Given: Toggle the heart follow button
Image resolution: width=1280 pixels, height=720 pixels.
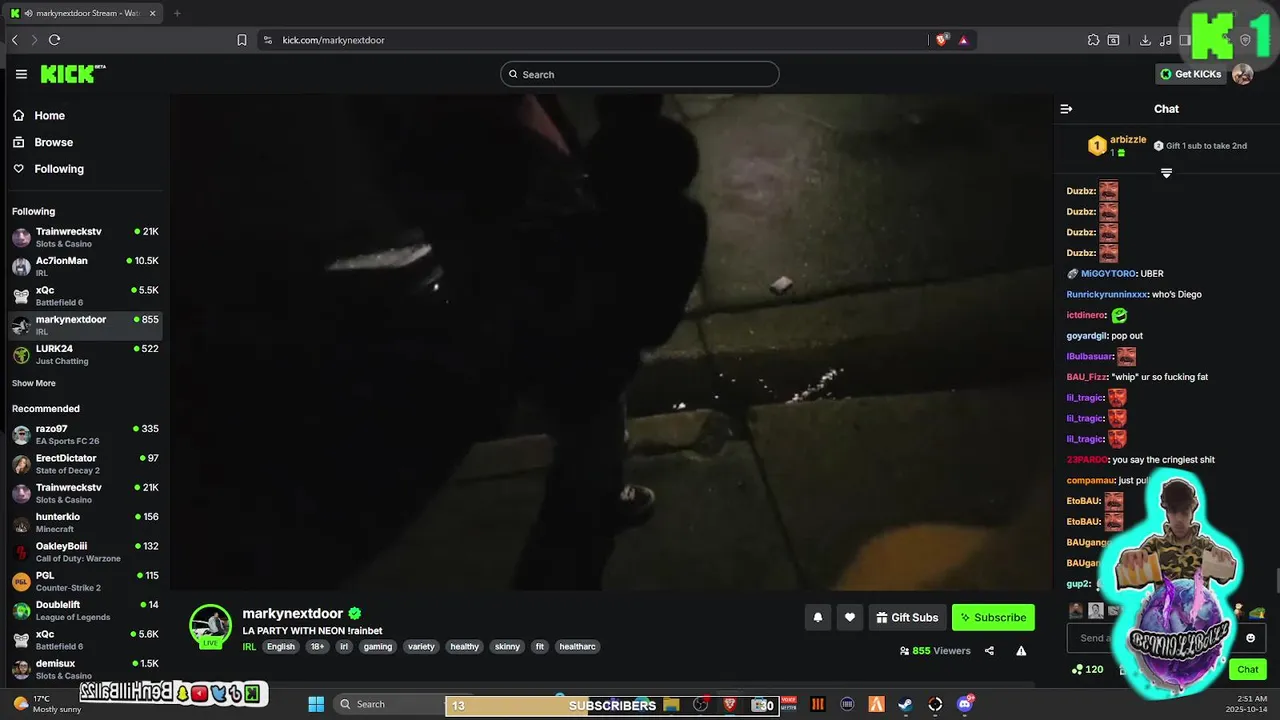Looking at the screenshot, I should 849,617.
